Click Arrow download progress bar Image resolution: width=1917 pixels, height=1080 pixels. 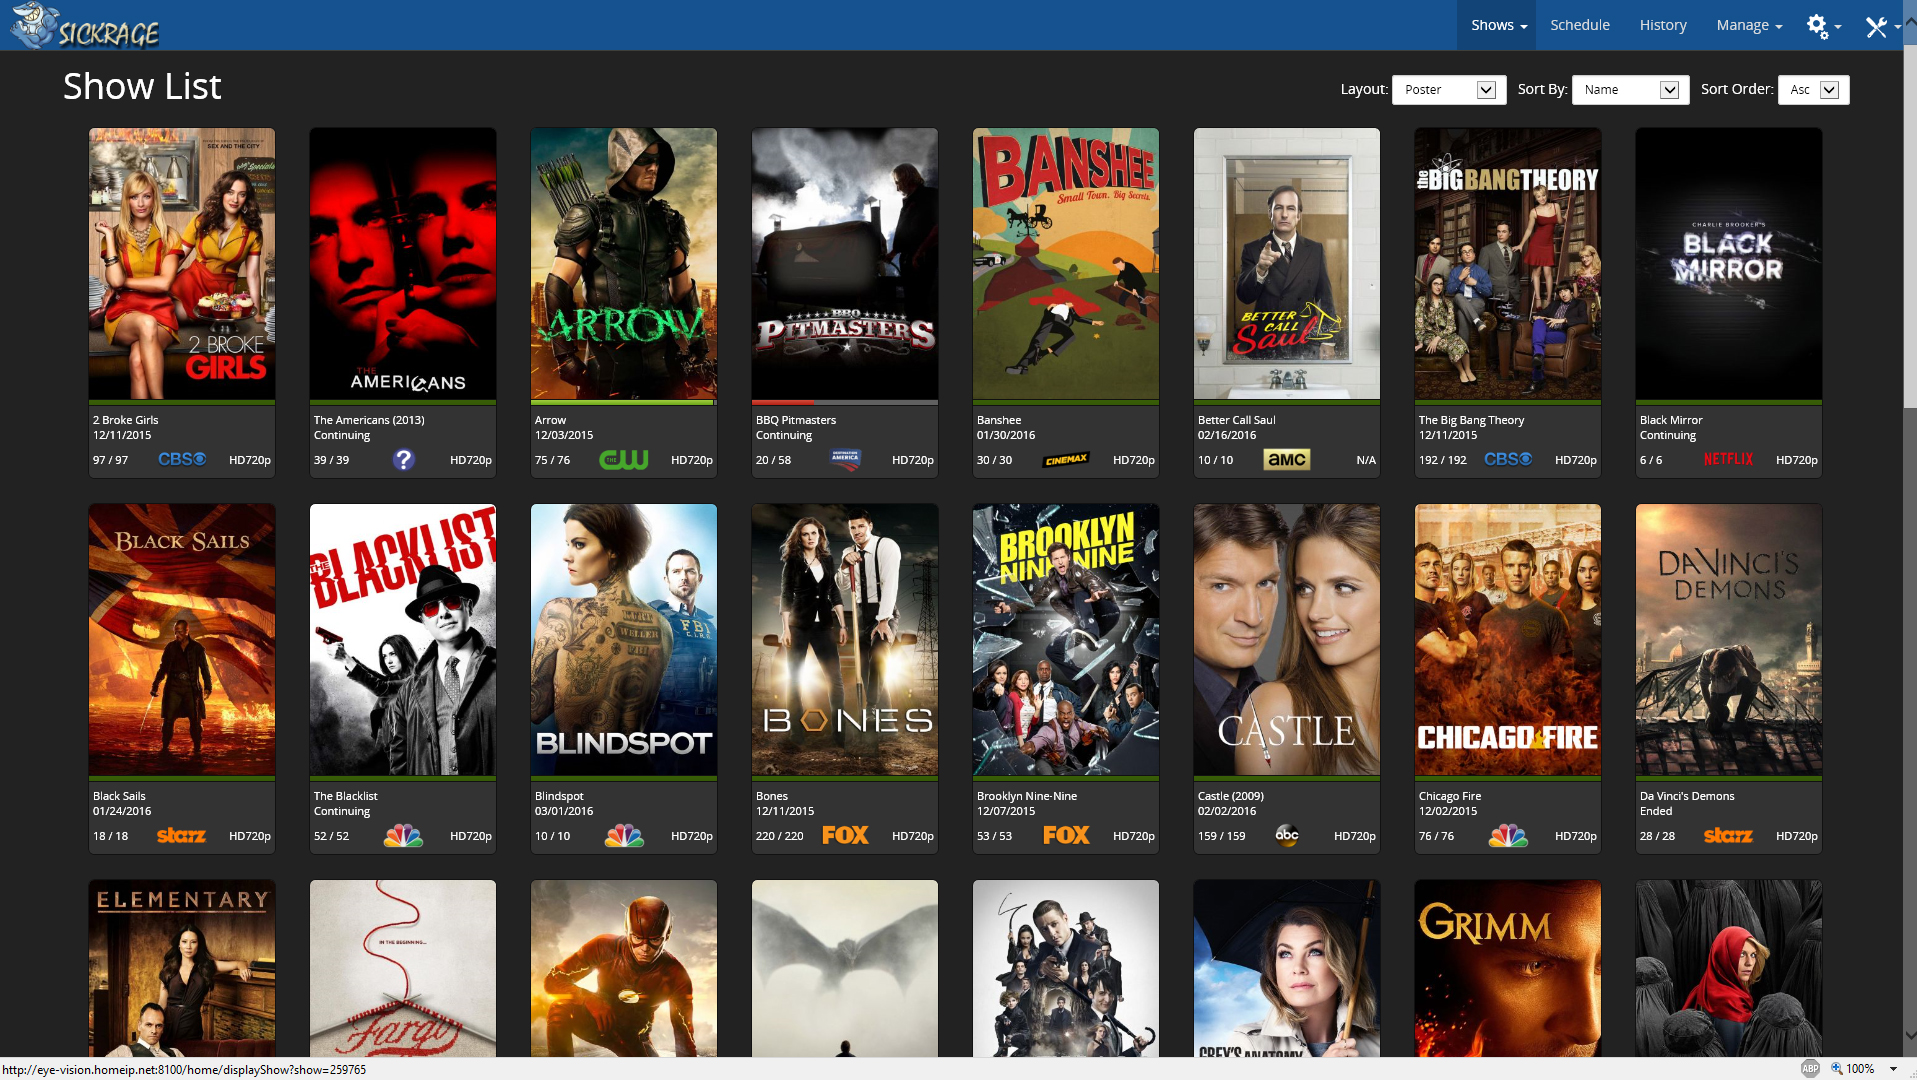(x=624, y=402)
